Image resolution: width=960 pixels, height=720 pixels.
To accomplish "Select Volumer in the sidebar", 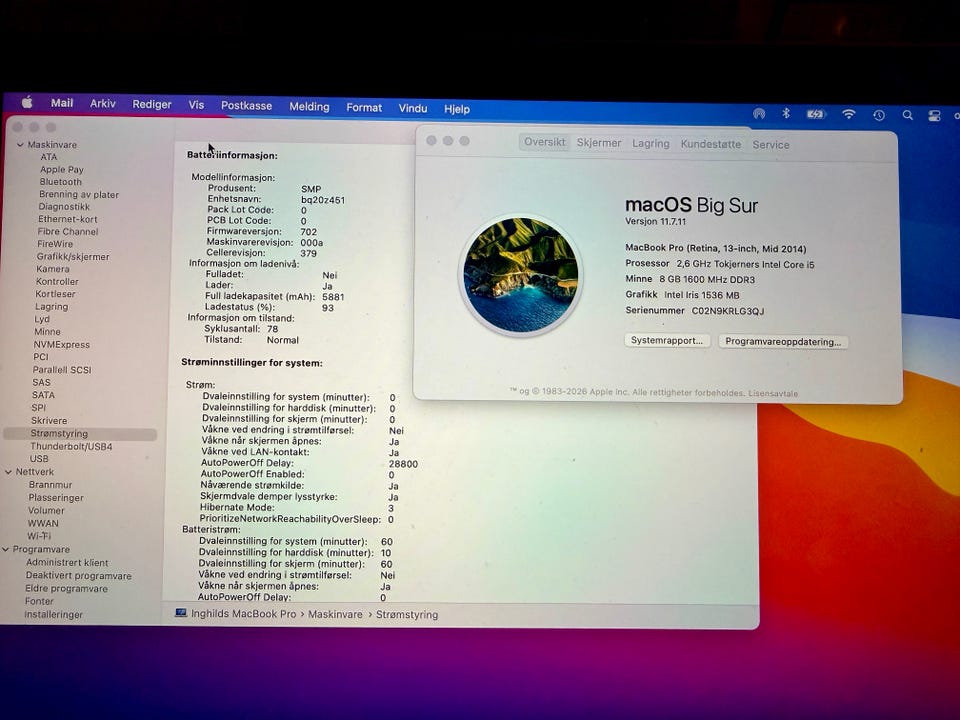I will coord(46,511).
